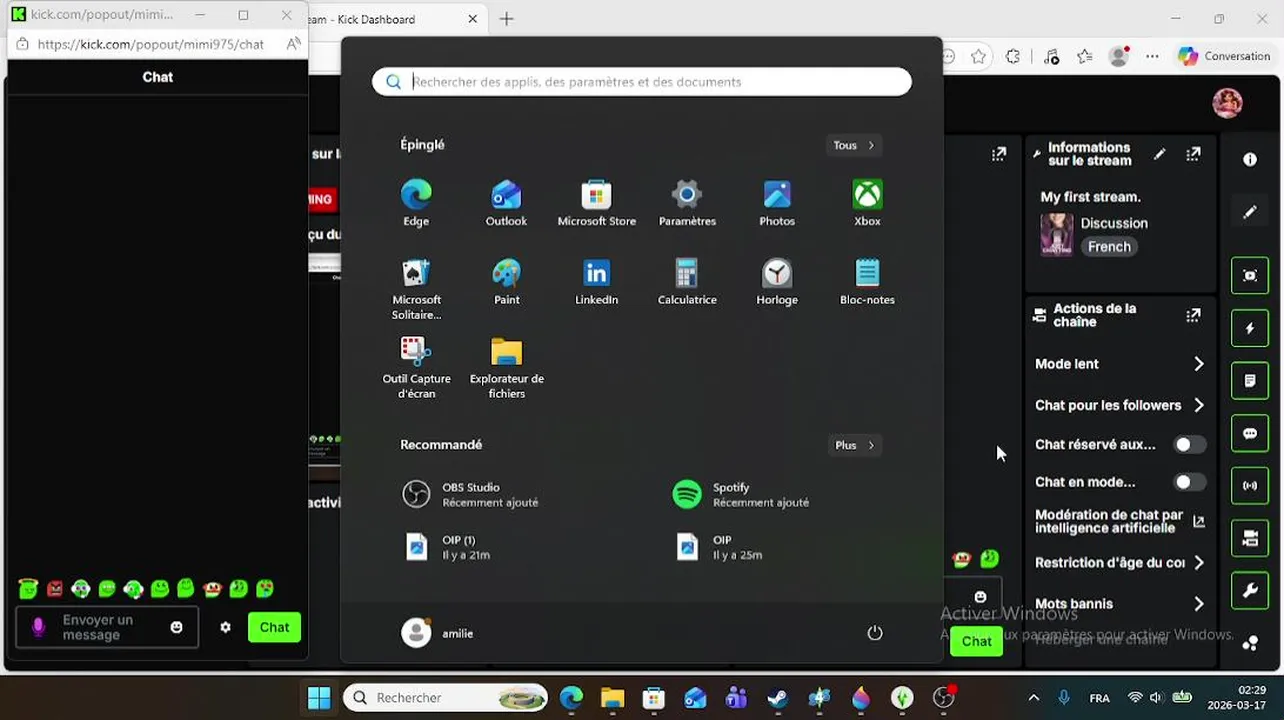Click the French language tag
1284x720 pixels.
click(1109, 247)
